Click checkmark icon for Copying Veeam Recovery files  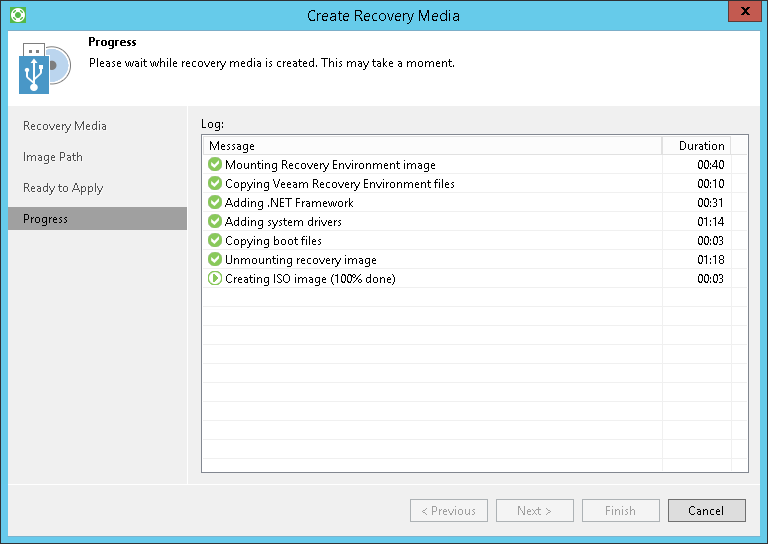[214, 184]
